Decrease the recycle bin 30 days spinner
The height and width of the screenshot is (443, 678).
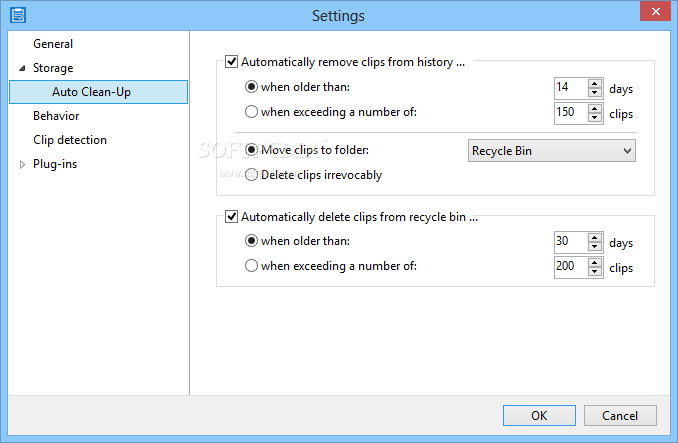click(x=595, y=247)
